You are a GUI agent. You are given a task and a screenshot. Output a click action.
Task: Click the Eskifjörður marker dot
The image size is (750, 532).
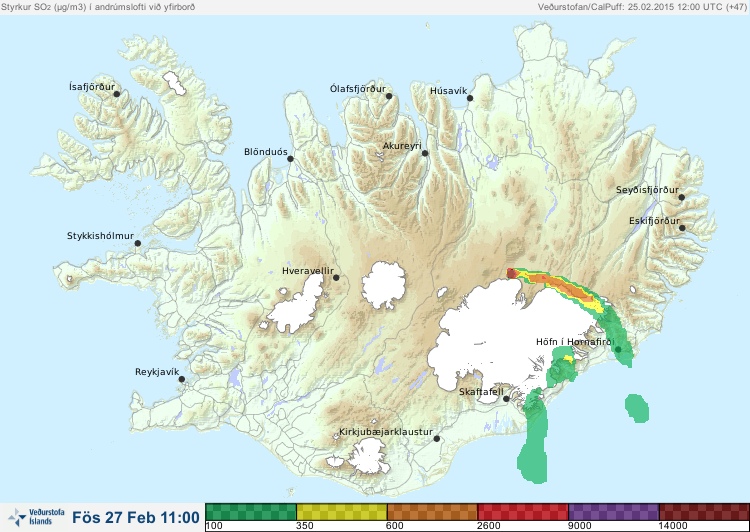click(682, 228)
